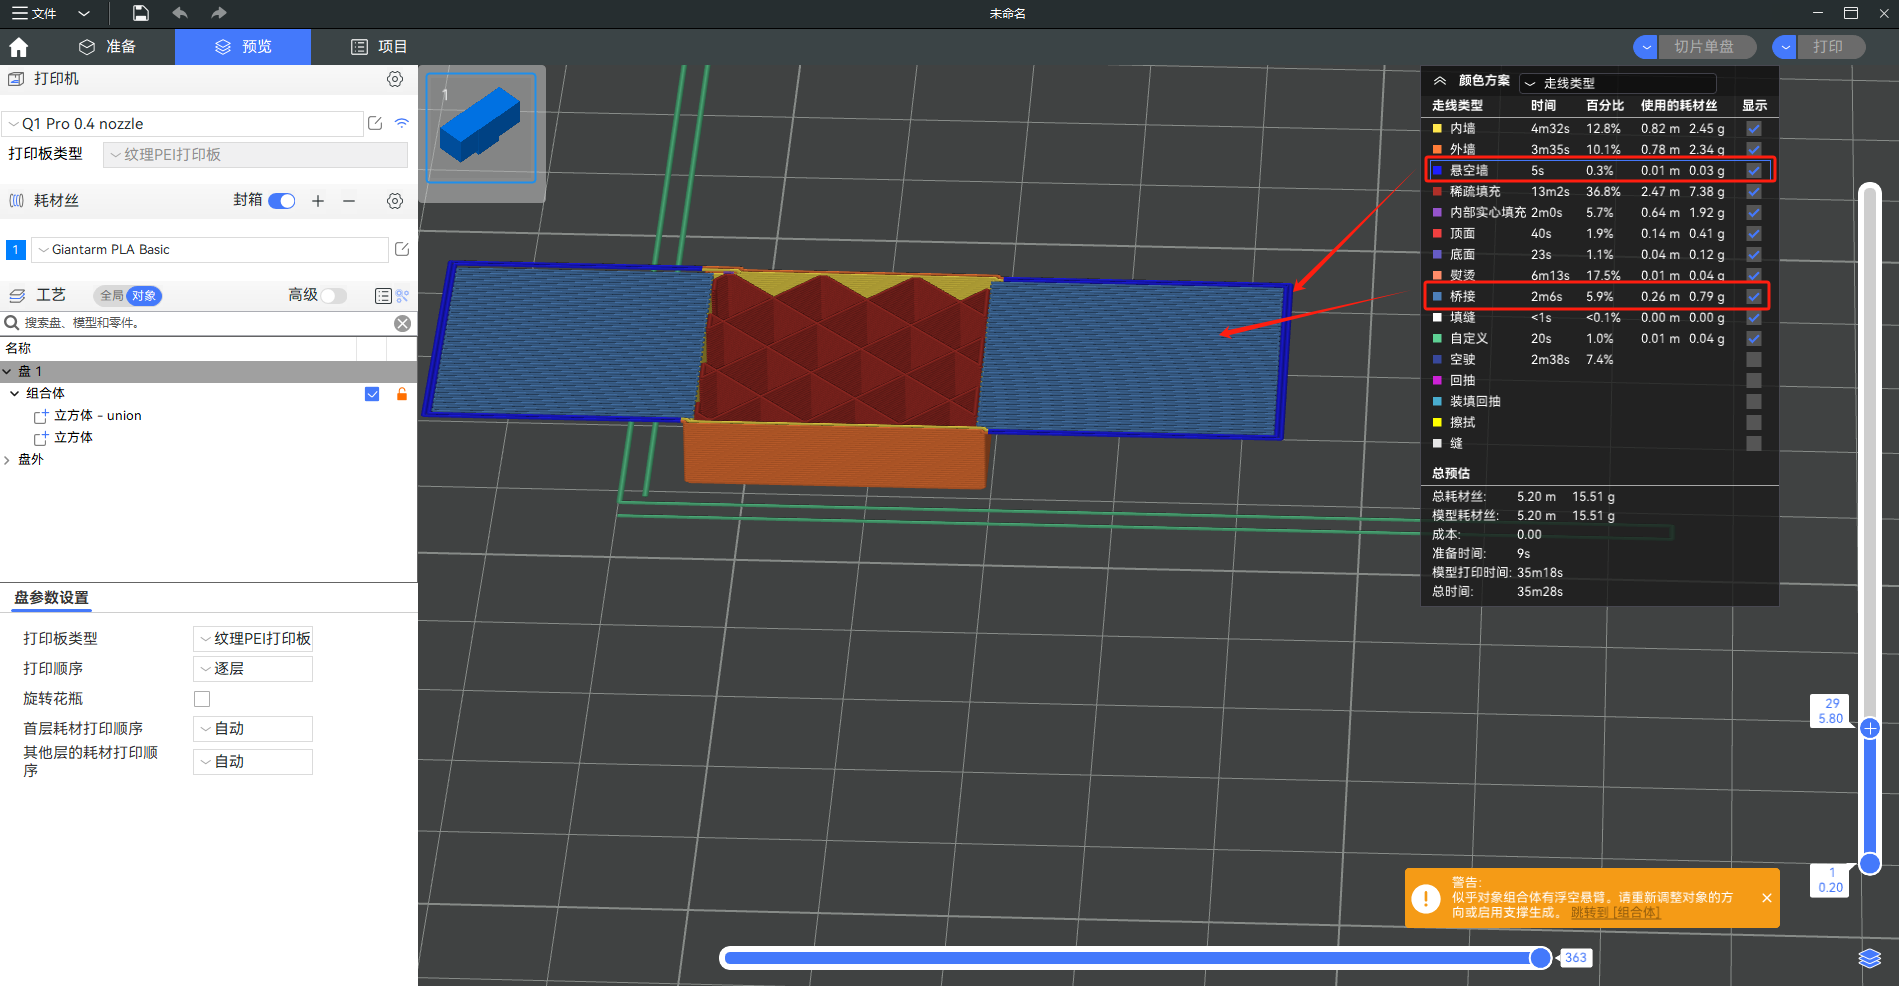This screenshot has width=1899, height=986.
Task: Open printer settings gear icon
Action: coord(395,79)
